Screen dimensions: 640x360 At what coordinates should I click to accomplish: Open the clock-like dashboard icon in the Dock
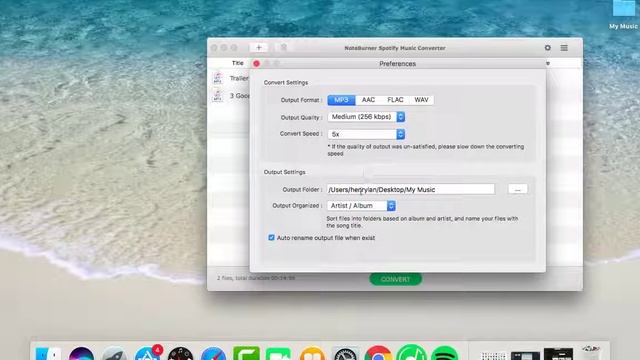pos(180,353)
